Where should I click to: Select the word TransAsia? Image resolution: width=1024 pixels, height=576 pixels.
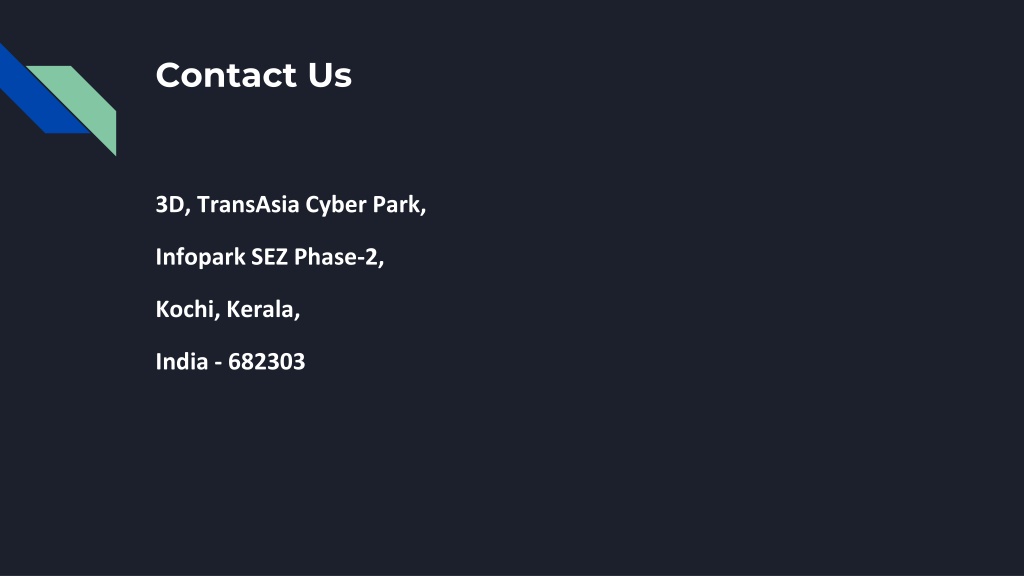pos(248,204)
